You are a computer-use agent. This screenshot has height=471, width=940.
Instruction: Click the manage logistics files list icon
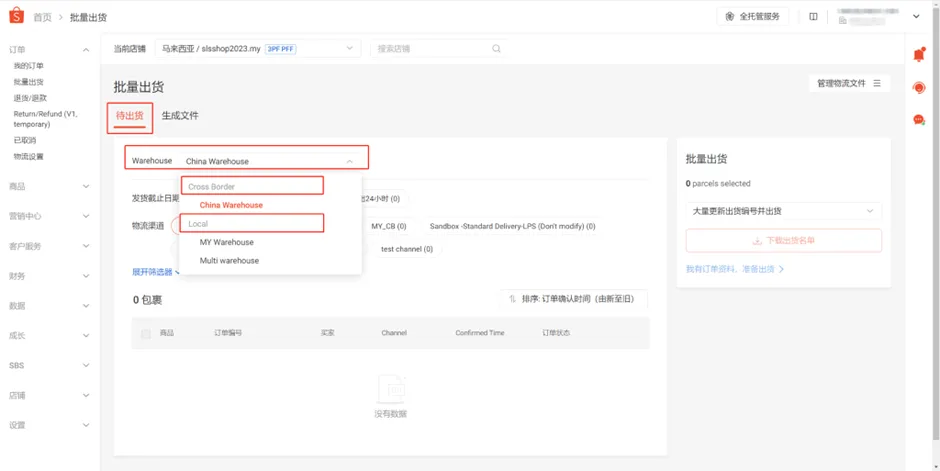click(877, 83)
